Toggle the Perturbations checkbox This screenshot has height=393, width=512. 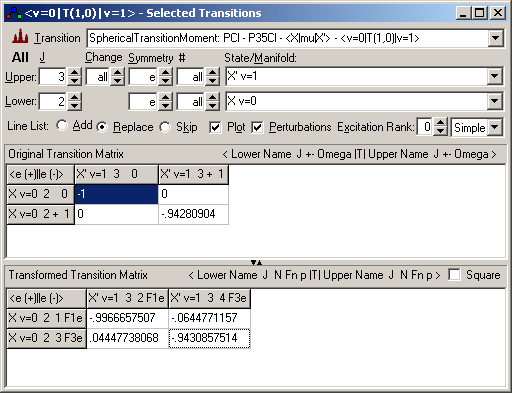tap(257, 127)
